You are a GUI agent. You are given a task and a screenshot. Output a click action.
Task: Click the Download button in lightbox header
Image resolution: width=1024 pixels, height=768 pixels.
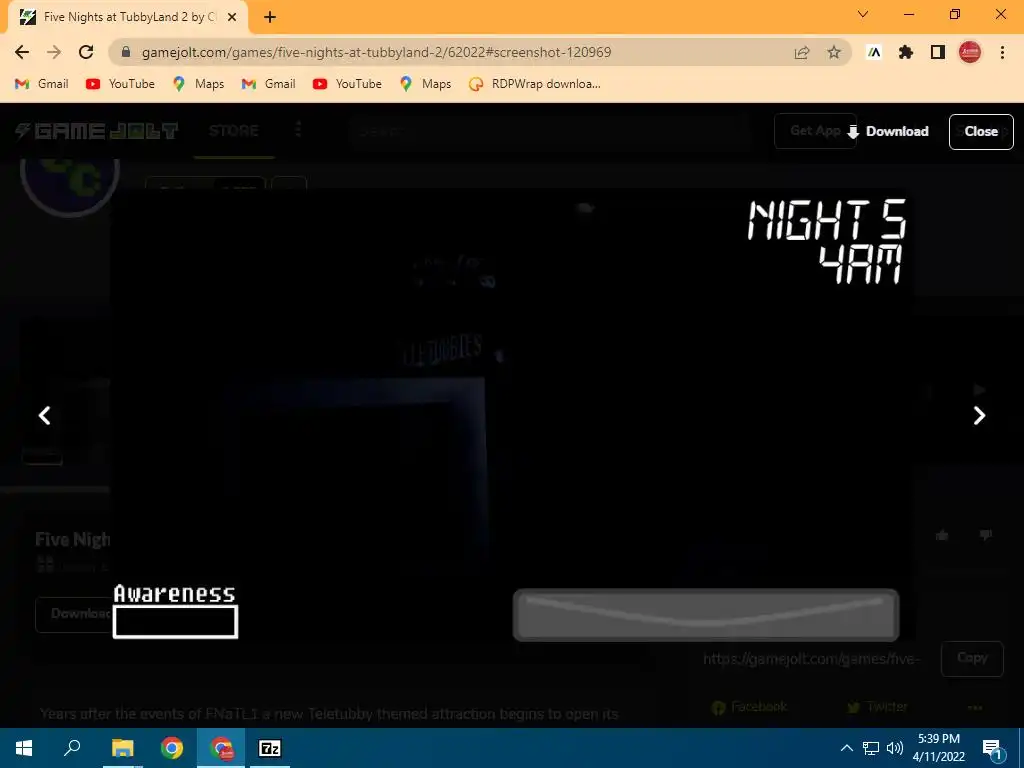pos(888,131)
